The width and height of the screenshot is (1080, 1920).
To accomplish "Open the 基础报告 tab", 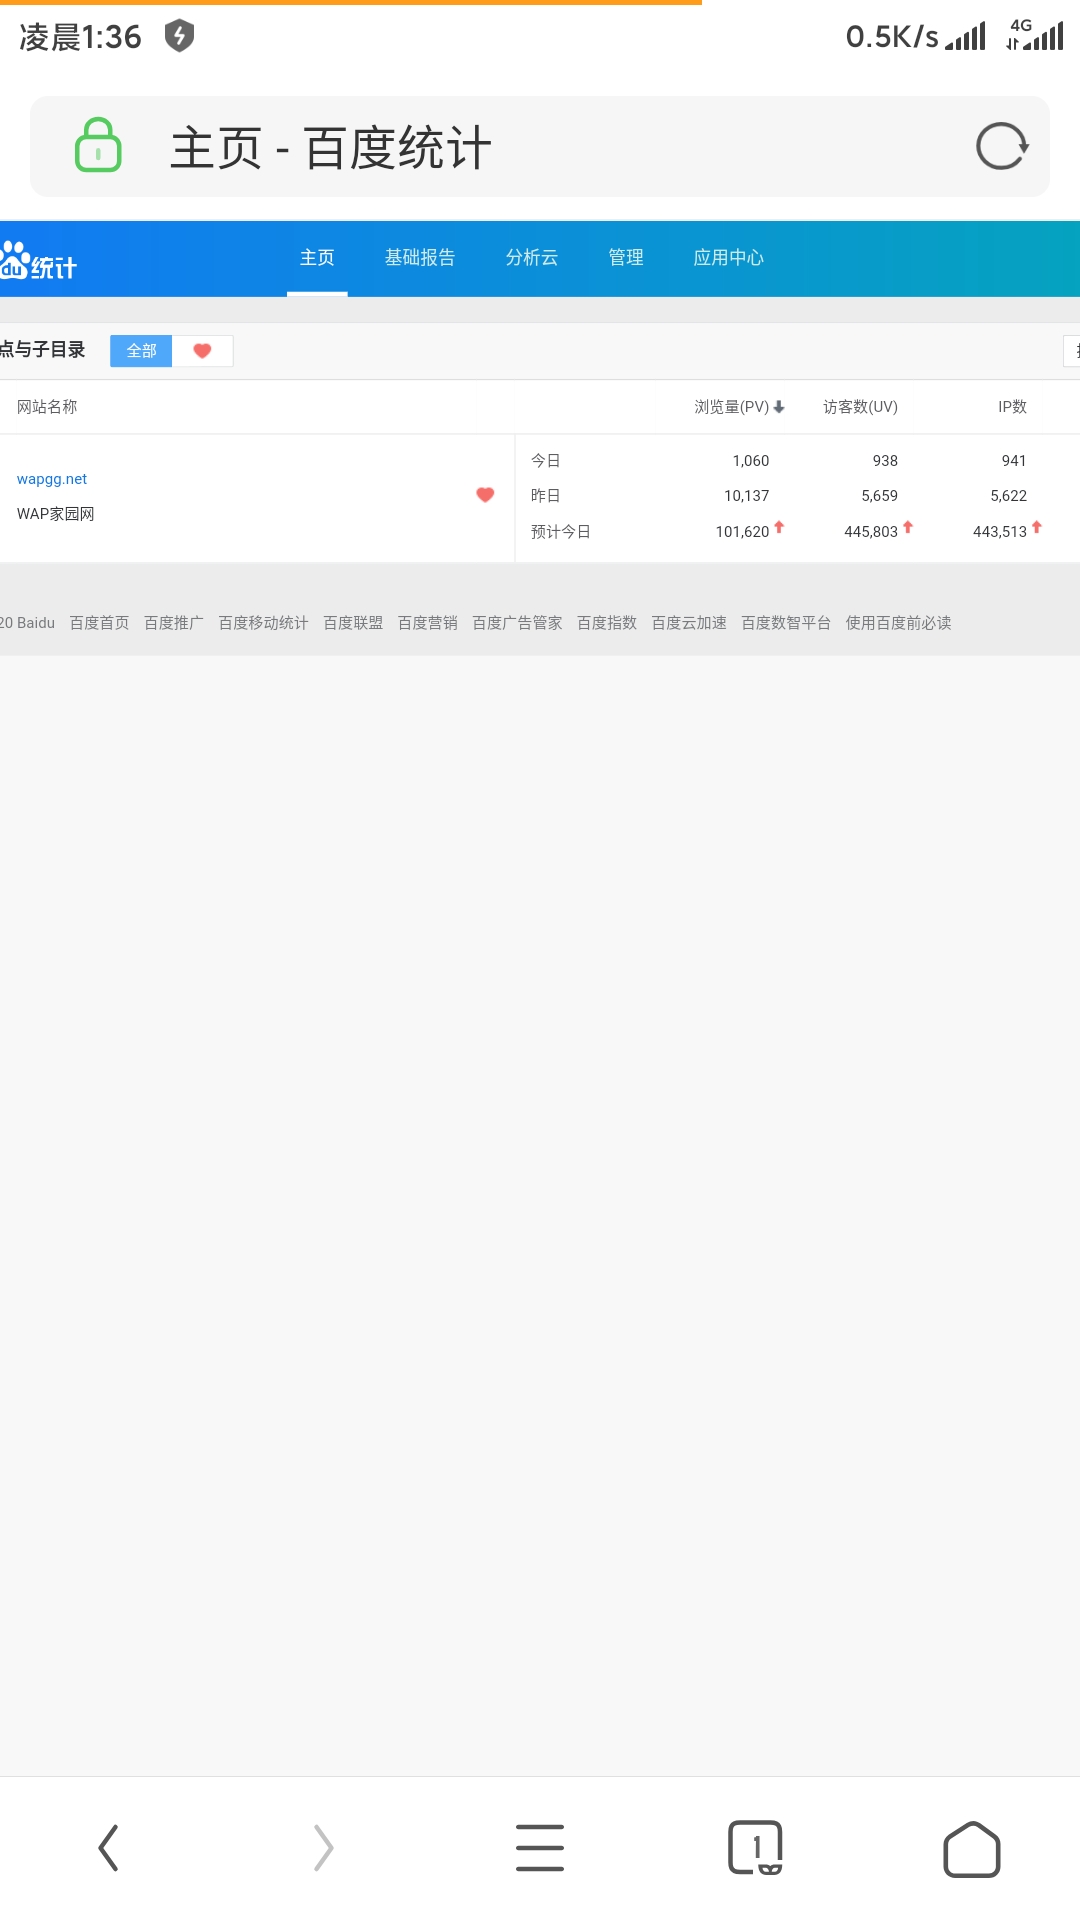I will (x=420, y=258).
